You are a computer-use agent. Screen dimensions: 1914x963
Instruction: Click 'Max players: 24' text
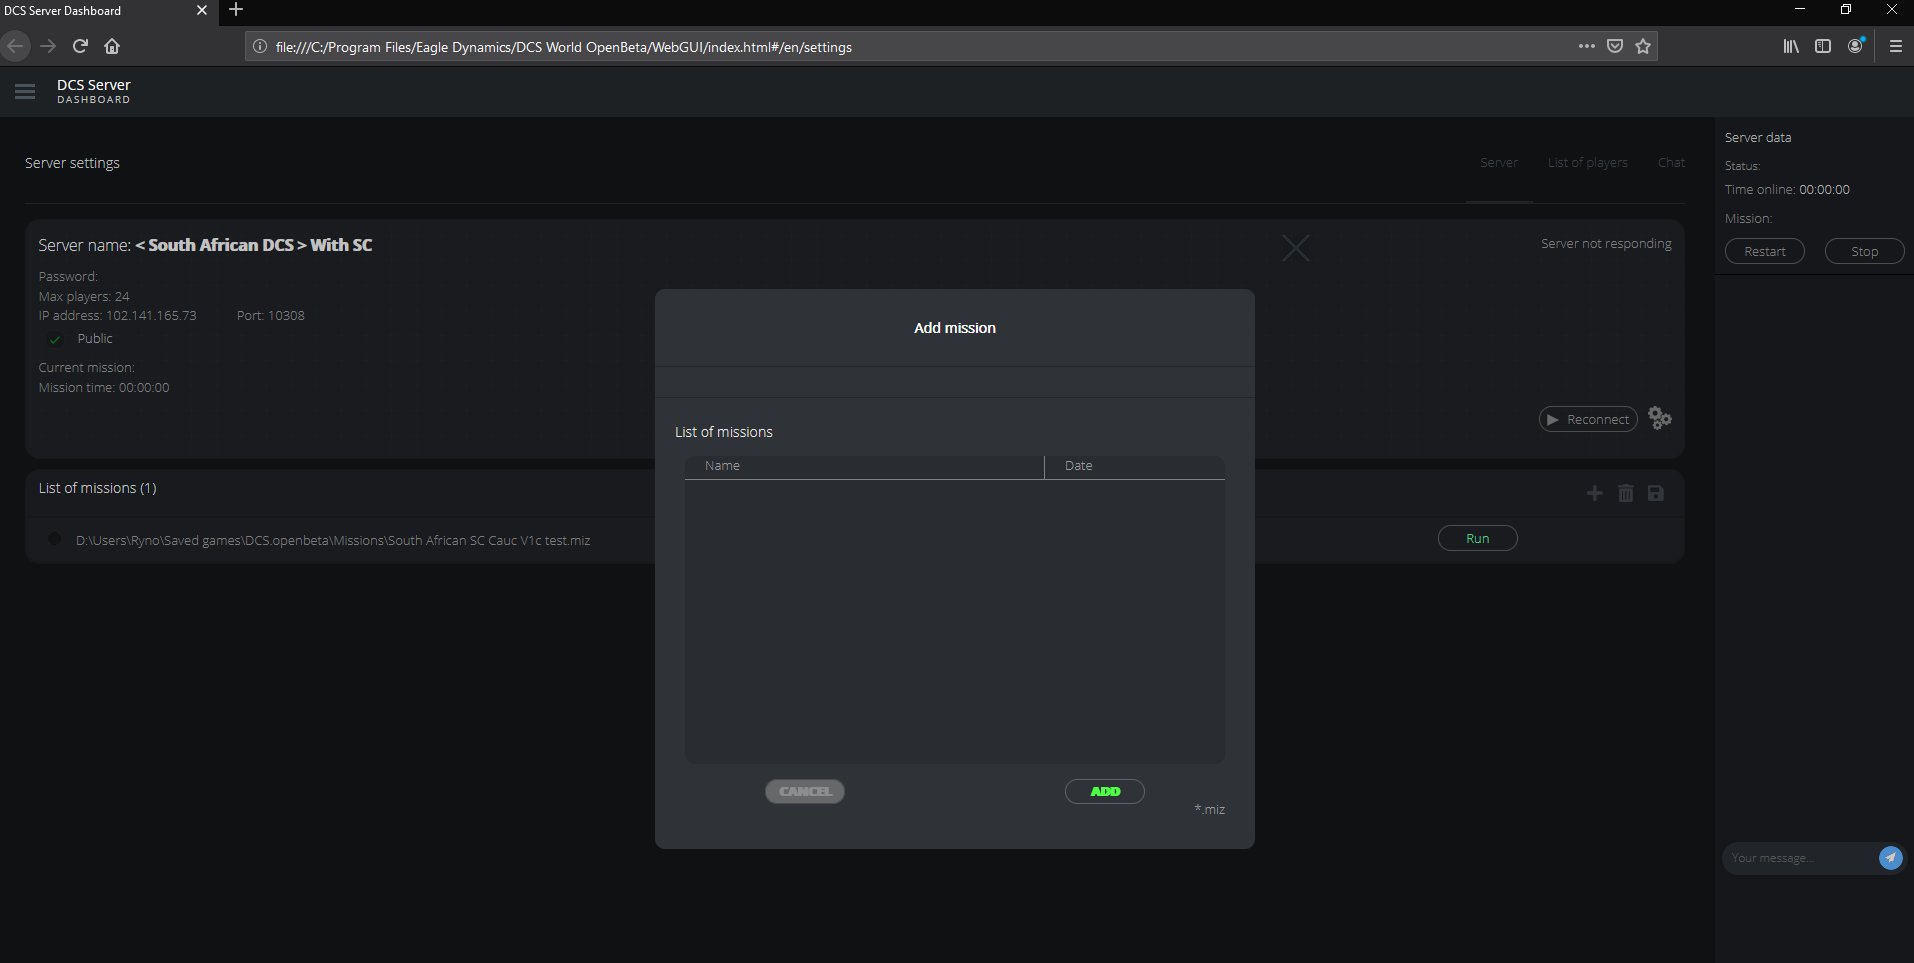[x=84, y=296]
